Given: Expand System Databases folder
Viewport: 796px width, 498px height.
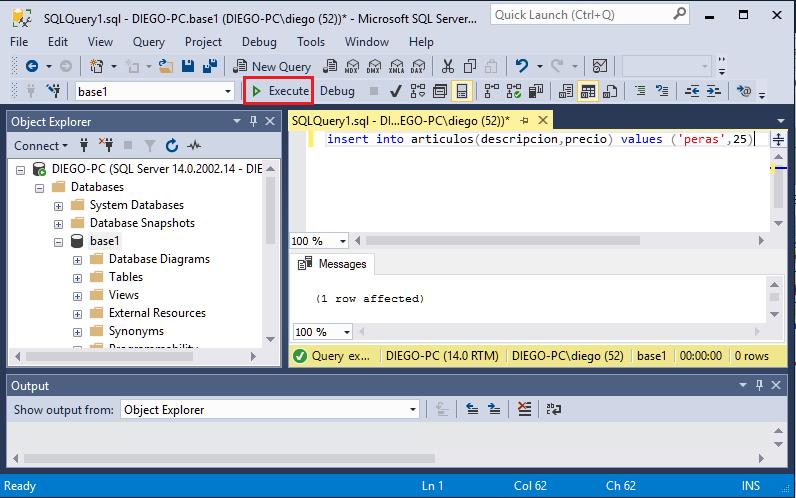Looking at the screenshot, I should (58, 206).
